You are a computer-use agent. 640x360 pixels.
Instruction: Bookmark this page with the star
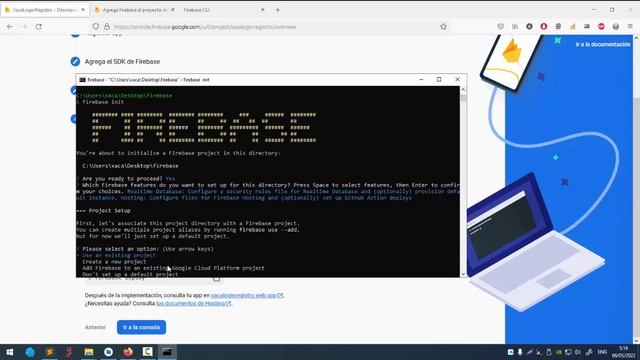tap(443, 27)
